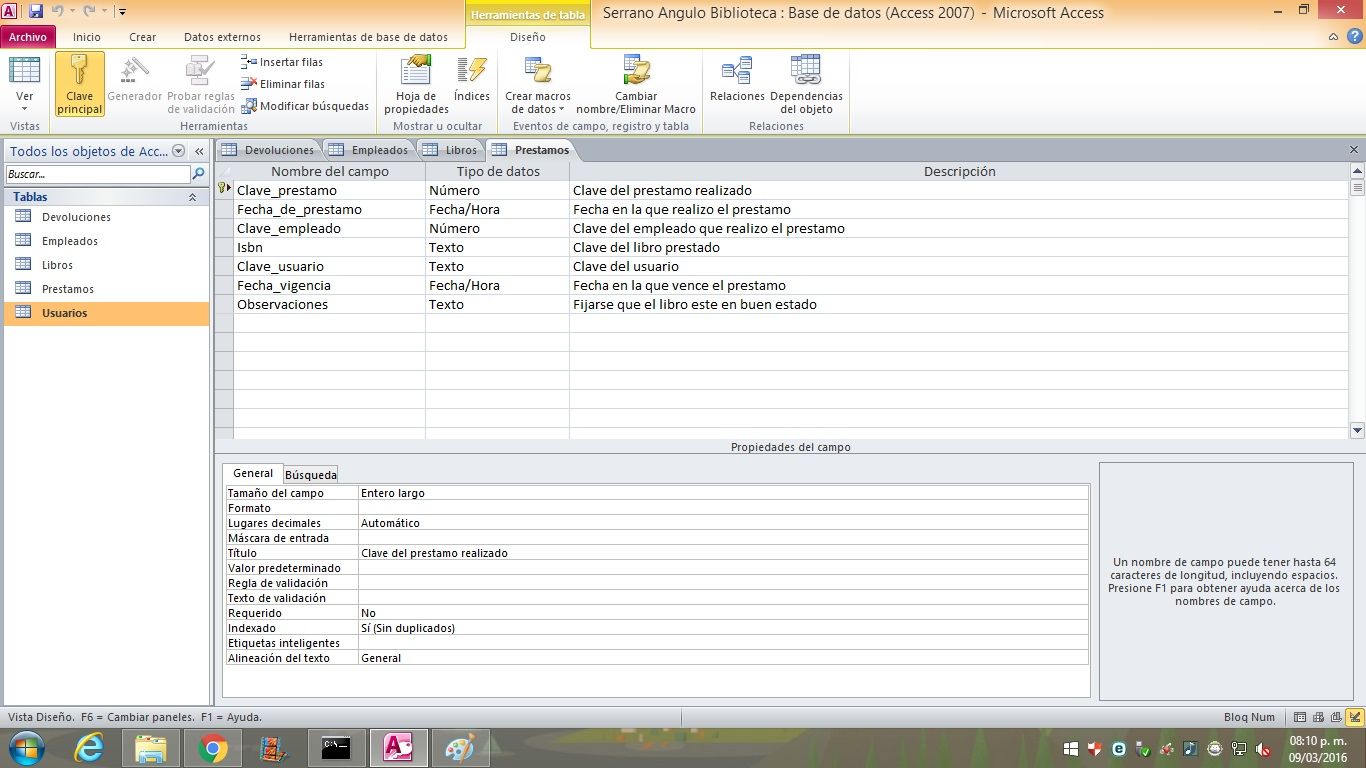Viewport: 1366px width, 768px height.
Task: Toggle the Hoja de propiedades pane
Action: 416,84
